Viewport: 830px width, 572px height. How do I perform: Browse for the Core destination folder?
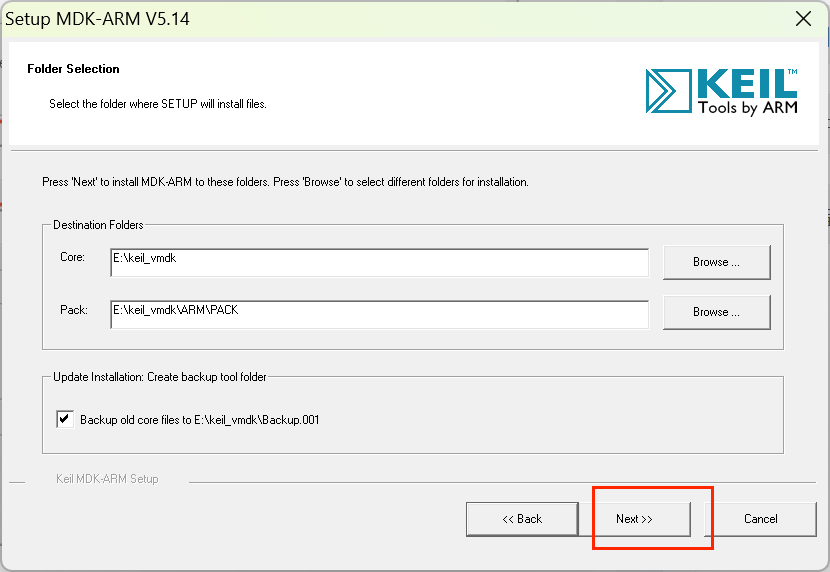717,262
